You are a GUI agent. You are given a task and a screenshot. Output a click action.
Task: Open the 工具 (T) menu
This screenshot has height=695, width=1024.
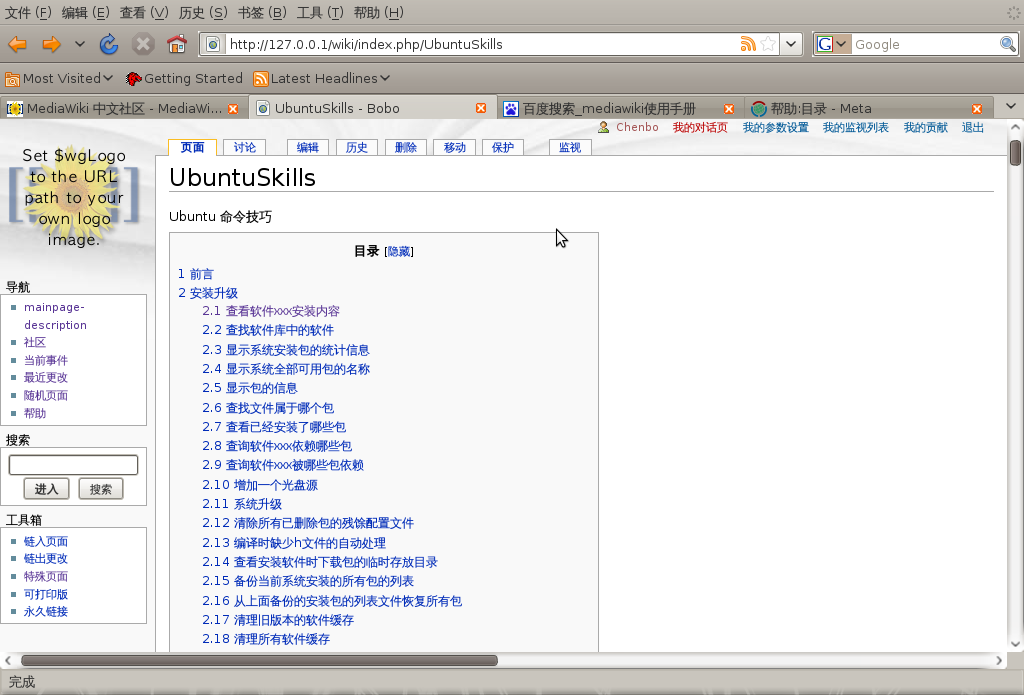click(320, 12)
